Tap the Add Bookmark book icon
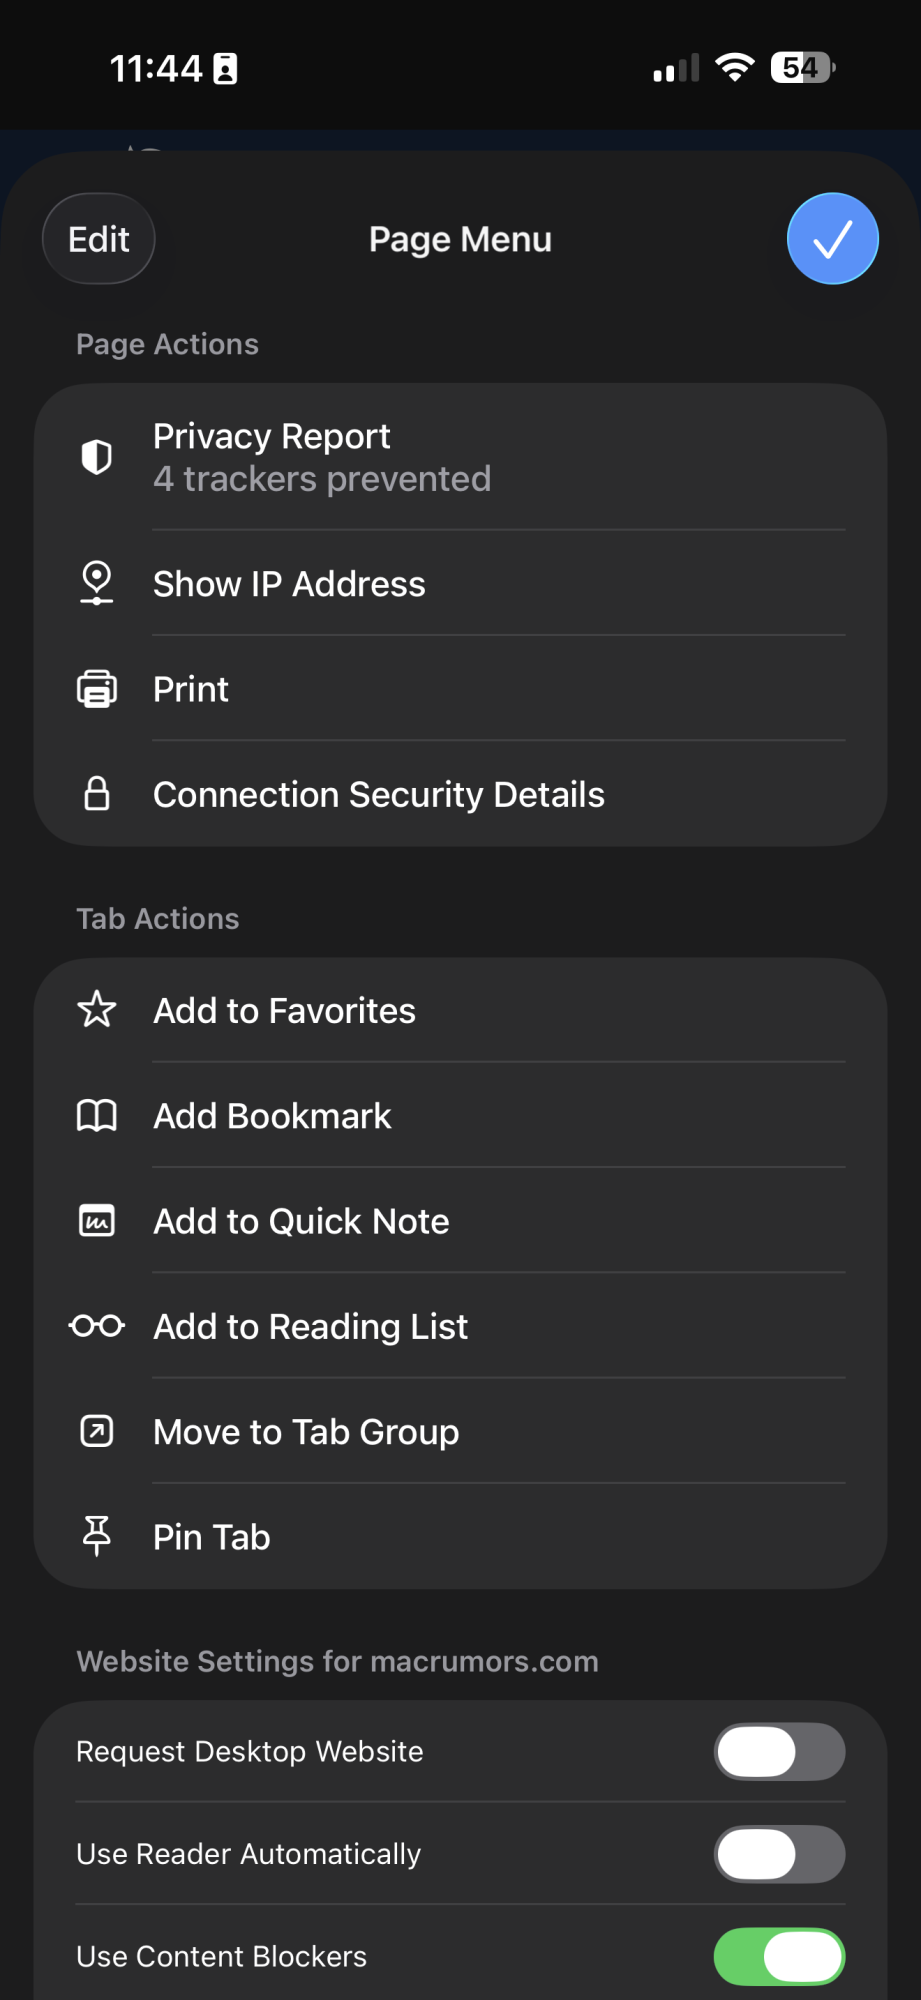Screen dimensions: 921x2000 pyautogui.click(x=97, y=1115)
